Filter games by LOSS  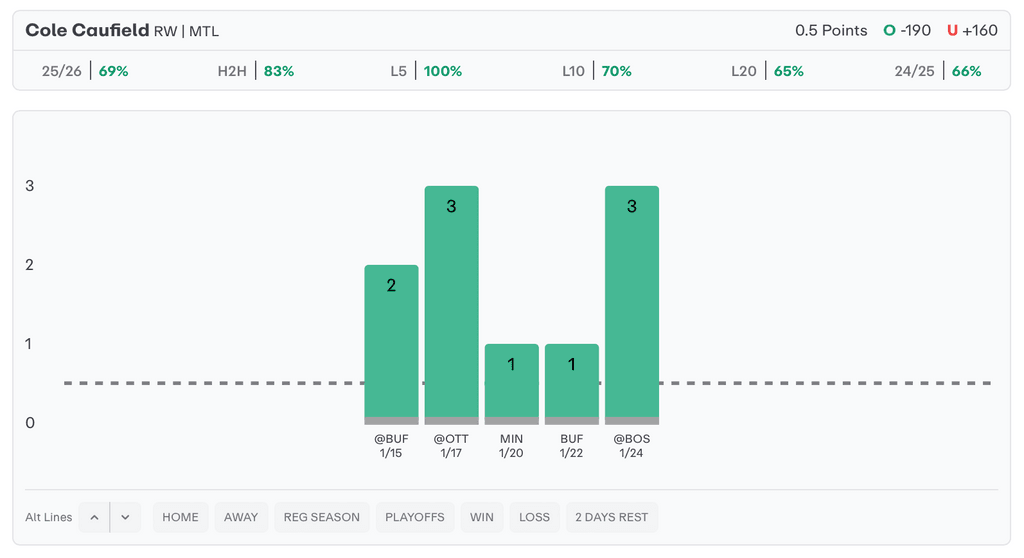[534, 517]
